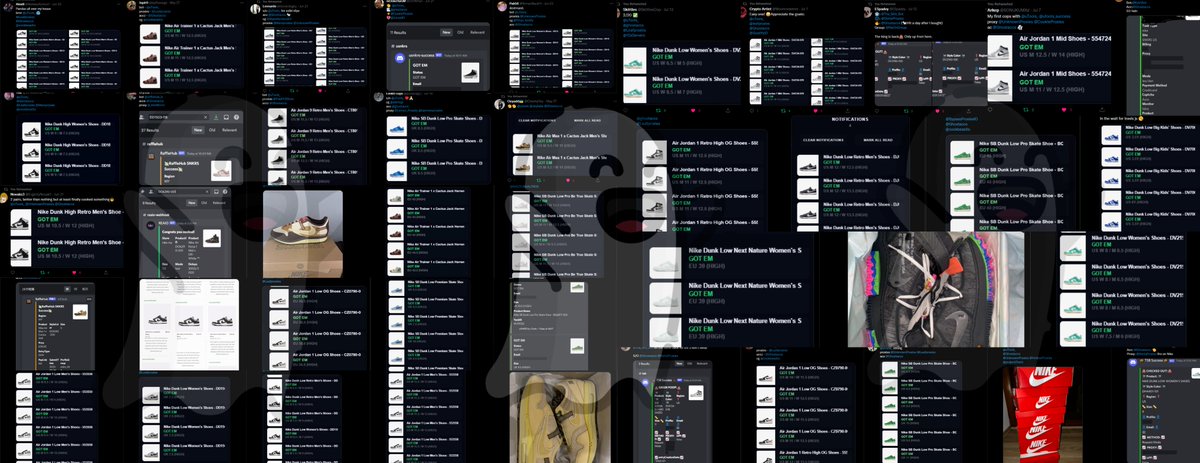Like the Air Jordan 1 Mid Shoes tweet
Screen dimensions: 1200x463
pos(1063,109)
